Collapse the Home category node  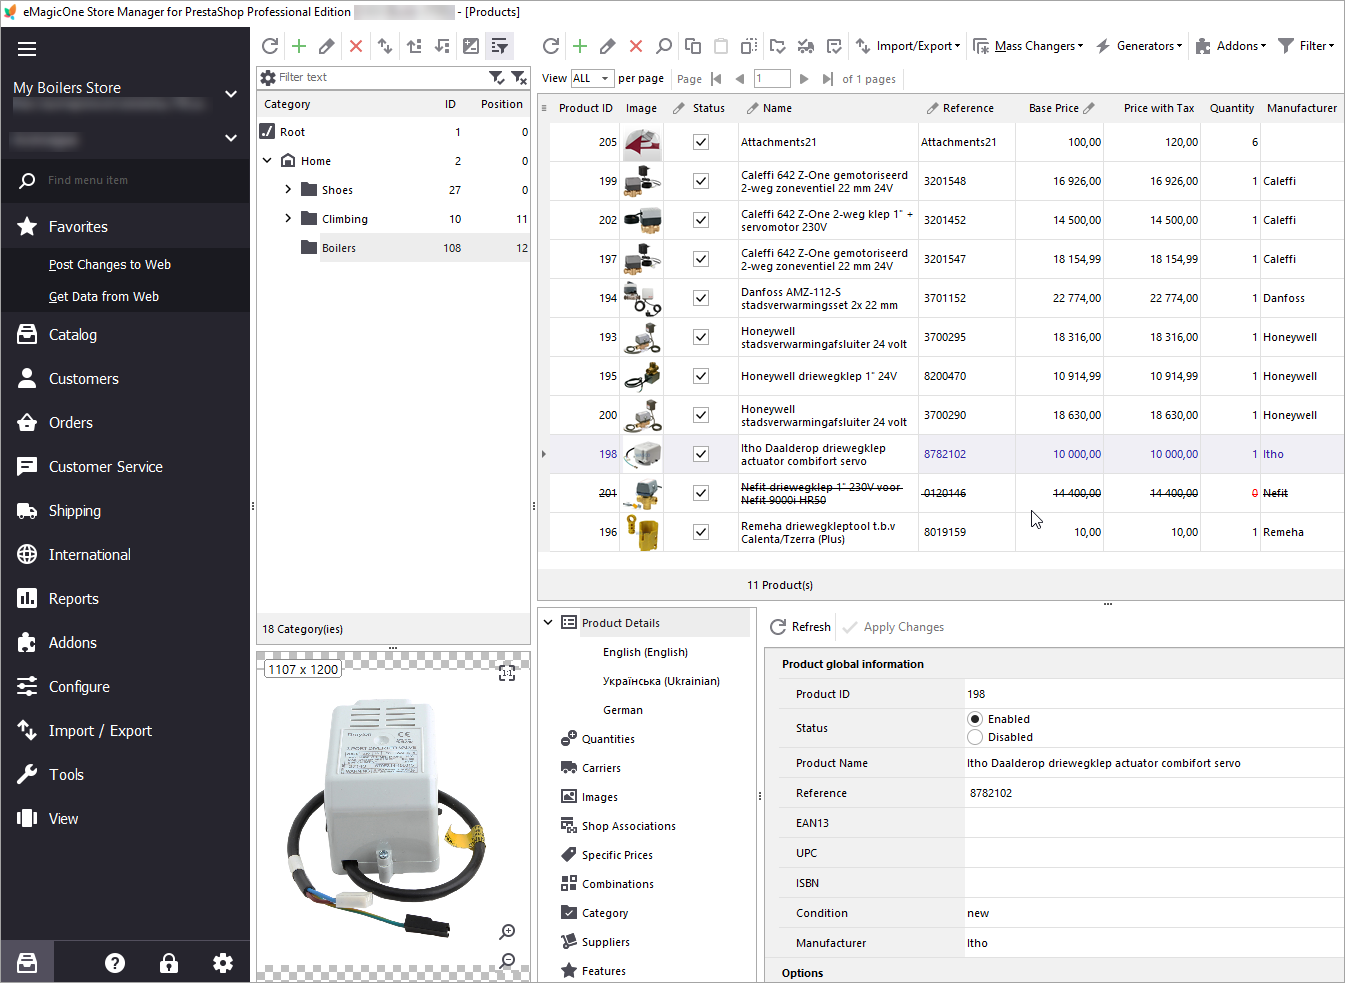(x=267, y=160)
